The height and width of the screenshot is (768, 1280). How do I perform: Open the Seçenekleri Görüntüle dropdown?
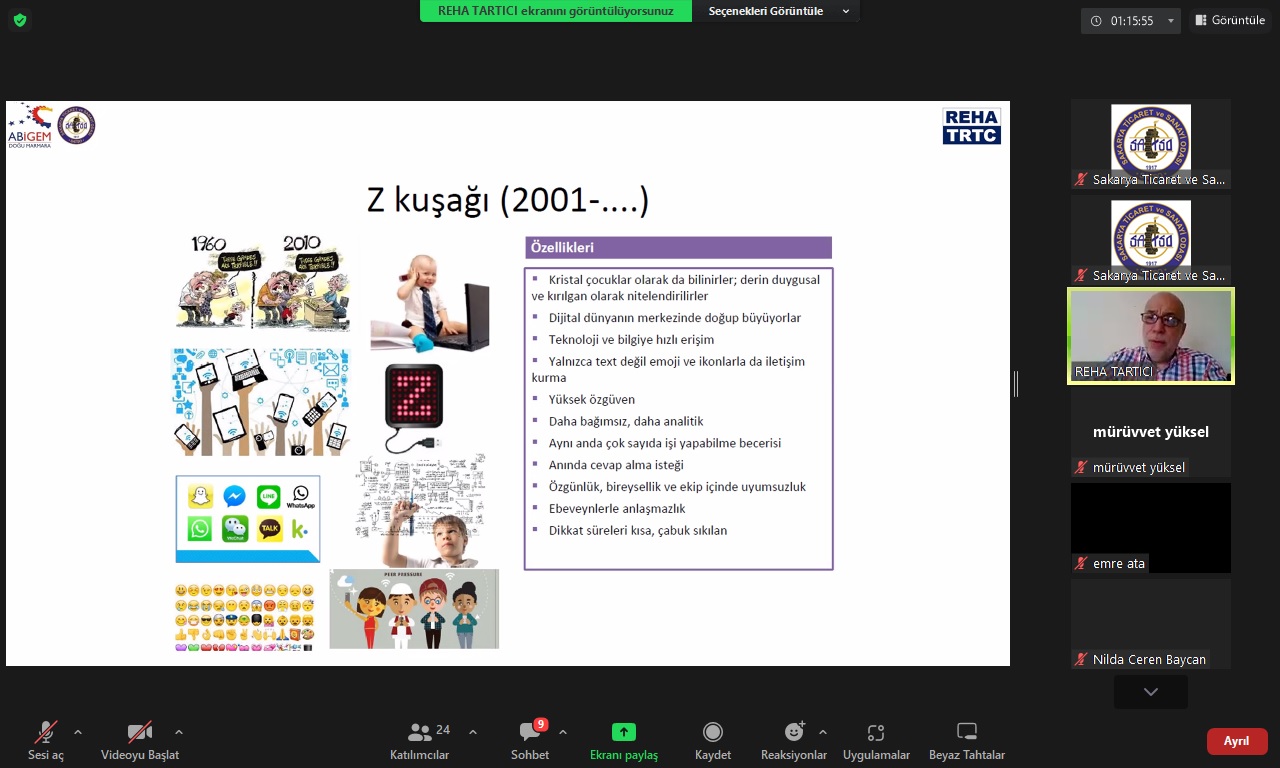tap(778, 11)
